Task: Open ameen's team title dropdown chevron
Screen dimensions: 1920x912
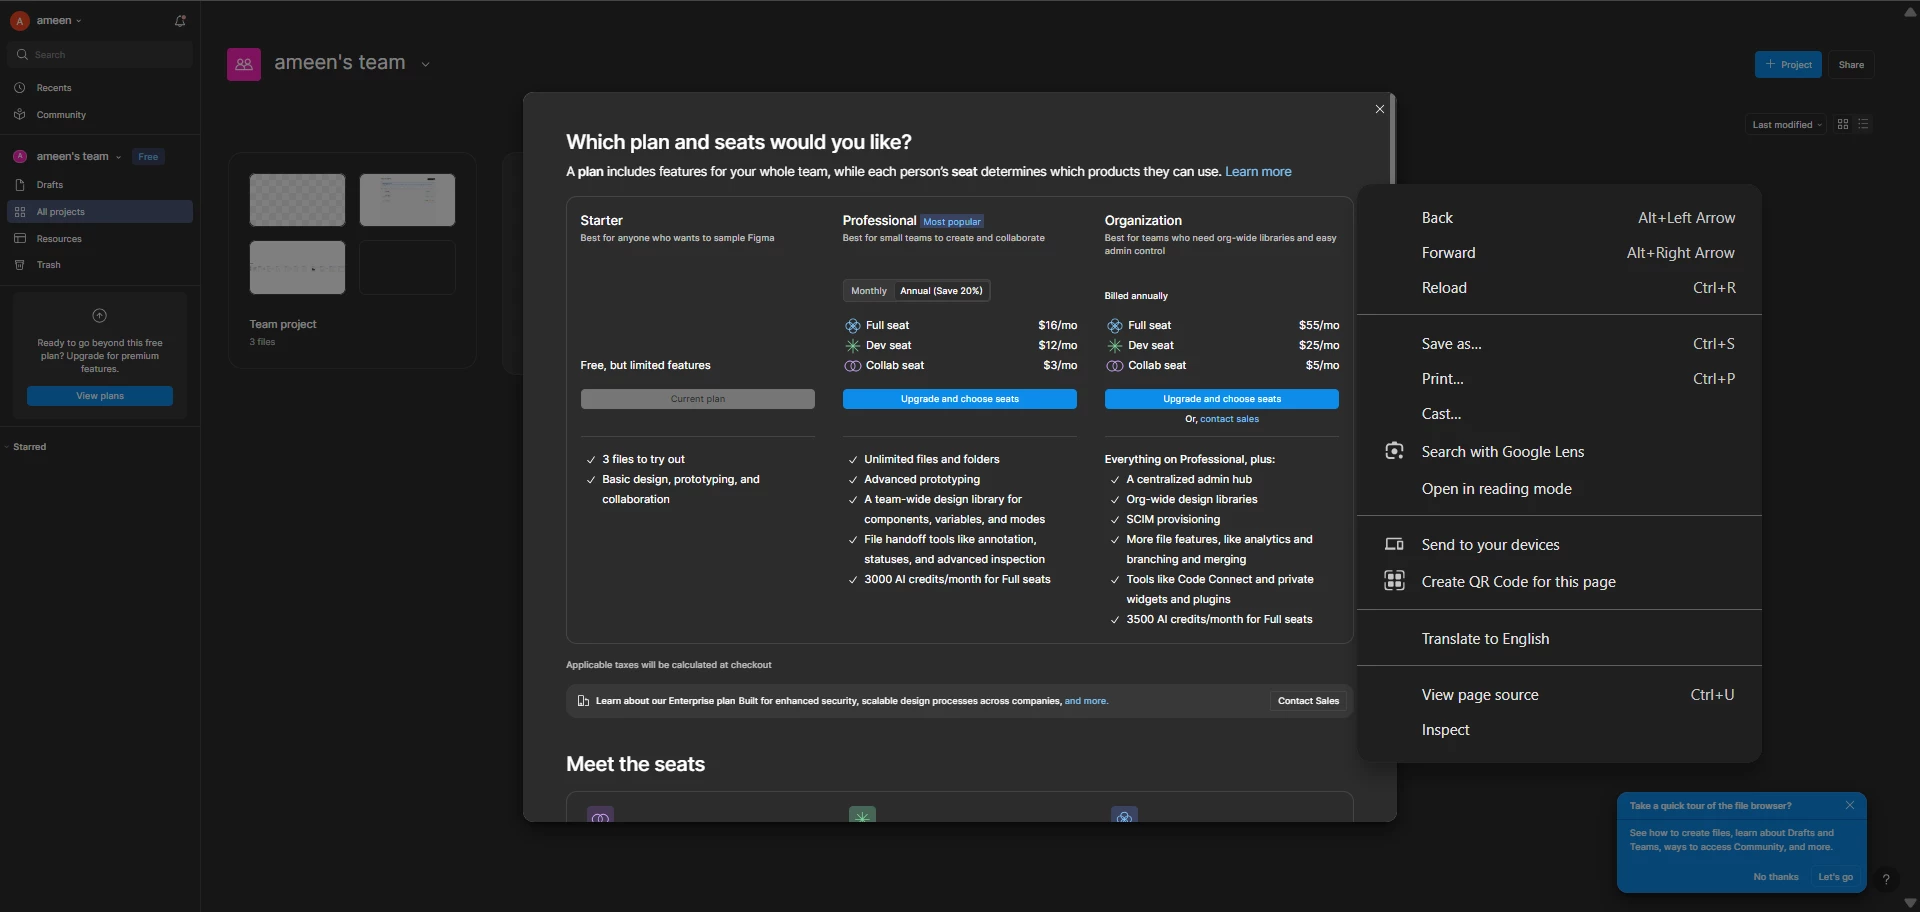Action: click(426, 64)
